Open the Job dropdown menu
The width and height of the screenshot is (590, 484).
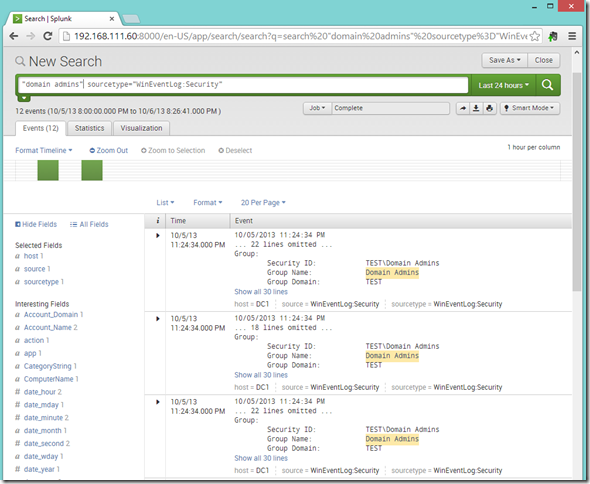pos(317,108)
